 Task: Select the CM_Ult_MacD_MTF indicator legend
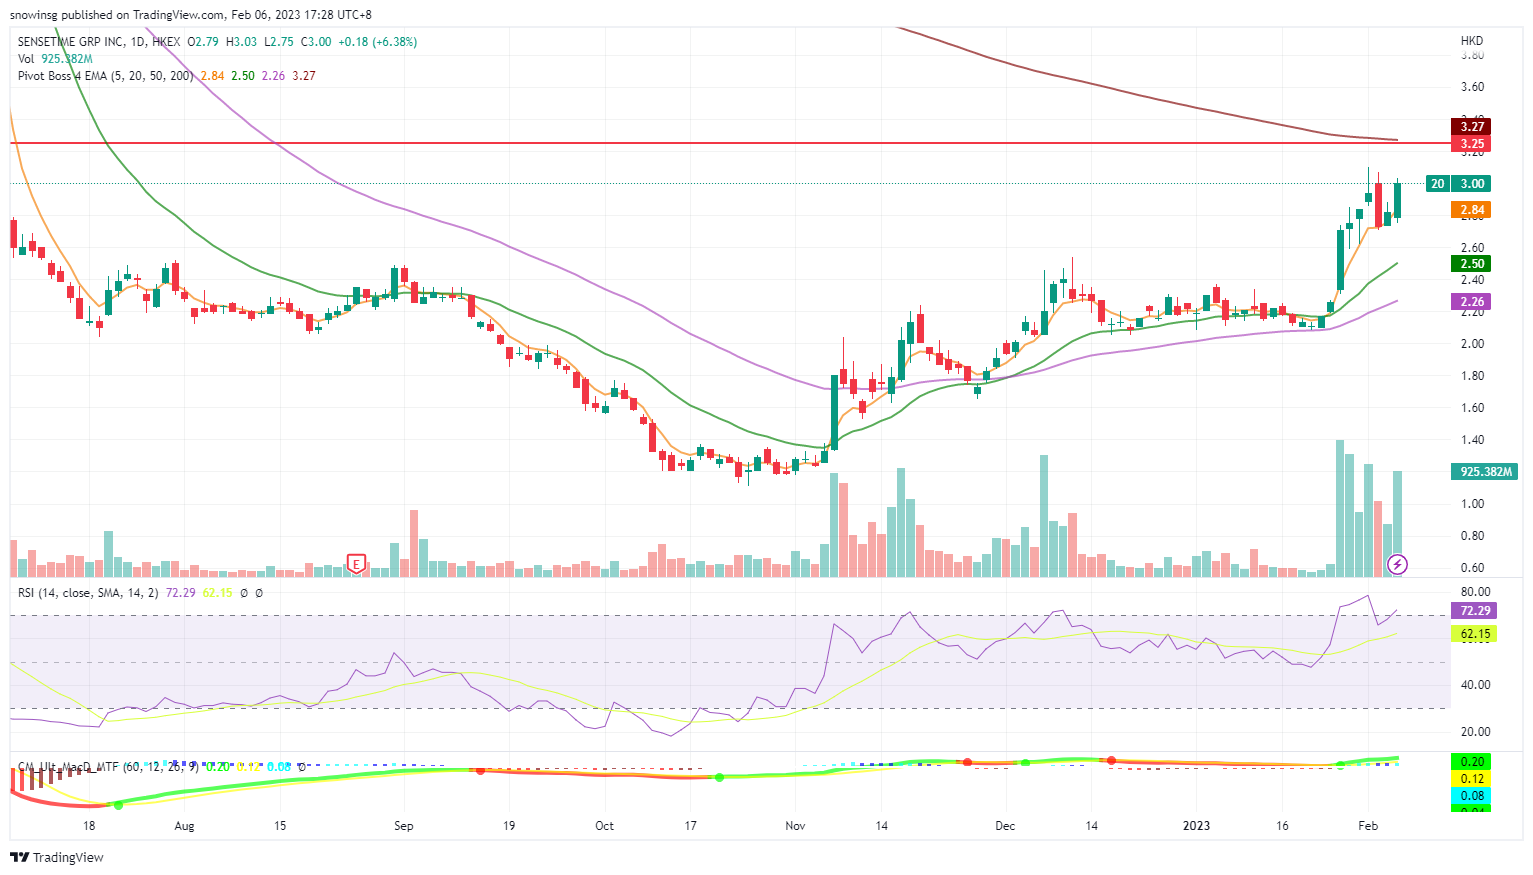point(109,767)
